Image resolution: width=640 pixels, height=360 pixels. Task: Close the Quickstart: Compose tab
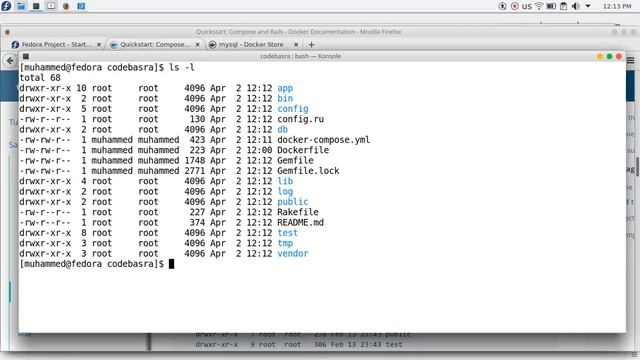click(198, 44)
